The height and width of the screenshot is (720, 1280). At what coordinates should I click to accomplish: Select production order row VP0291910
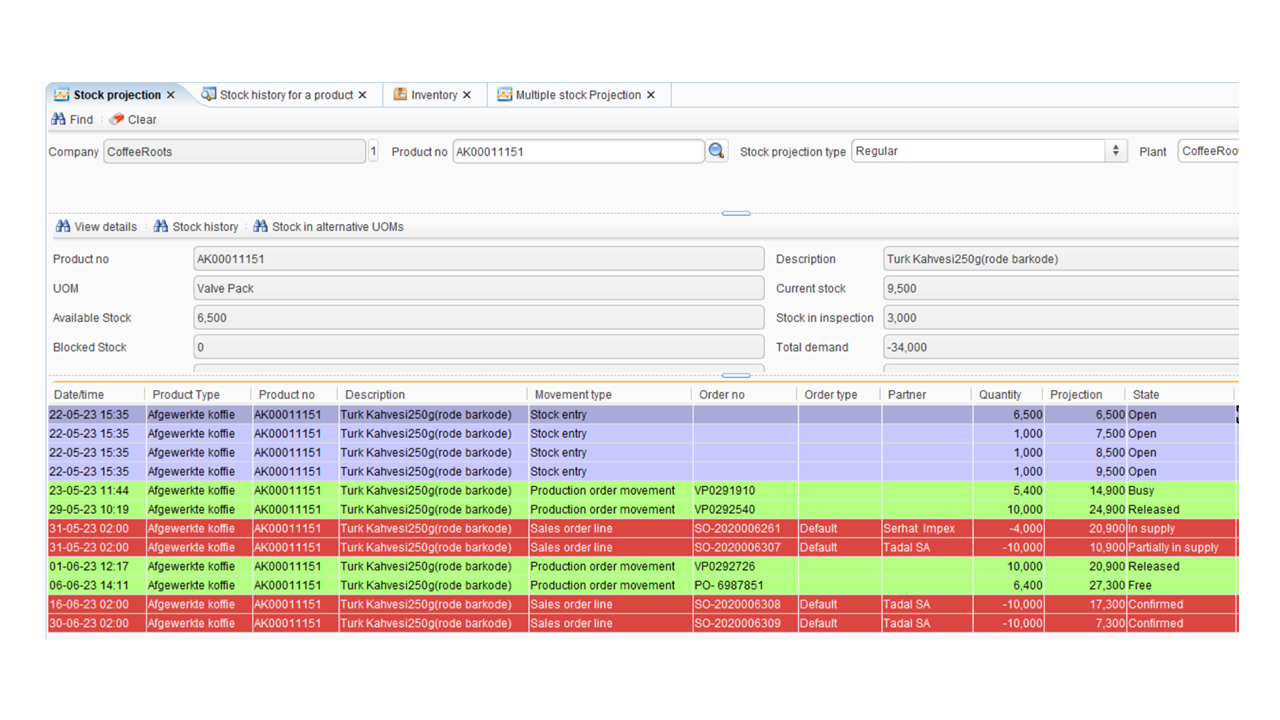click(642, 490)
